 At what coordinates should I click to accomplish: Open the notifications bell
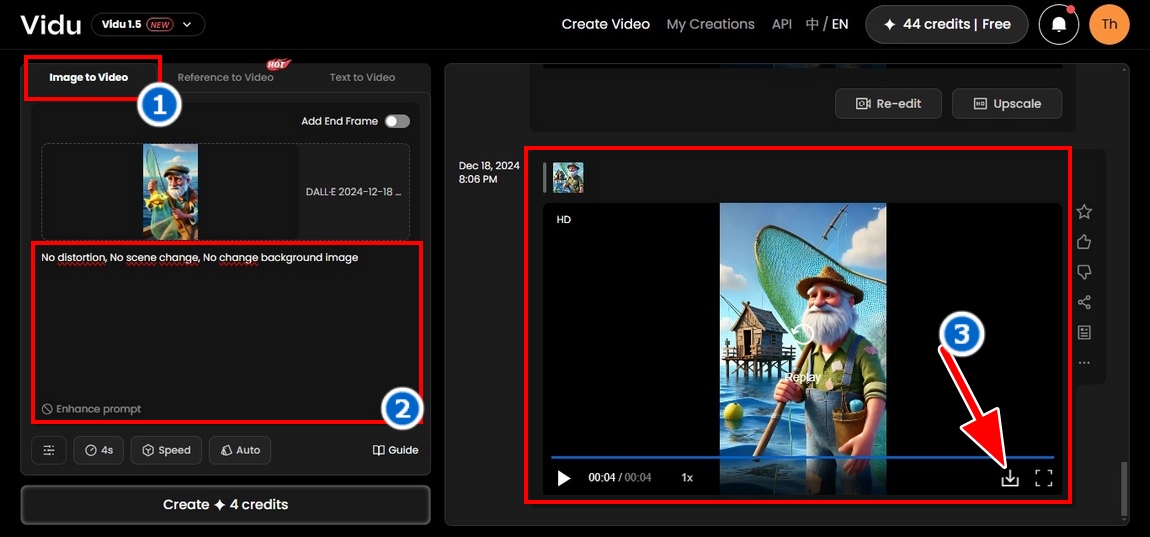pyautogui.click(x=1058, y=24)
